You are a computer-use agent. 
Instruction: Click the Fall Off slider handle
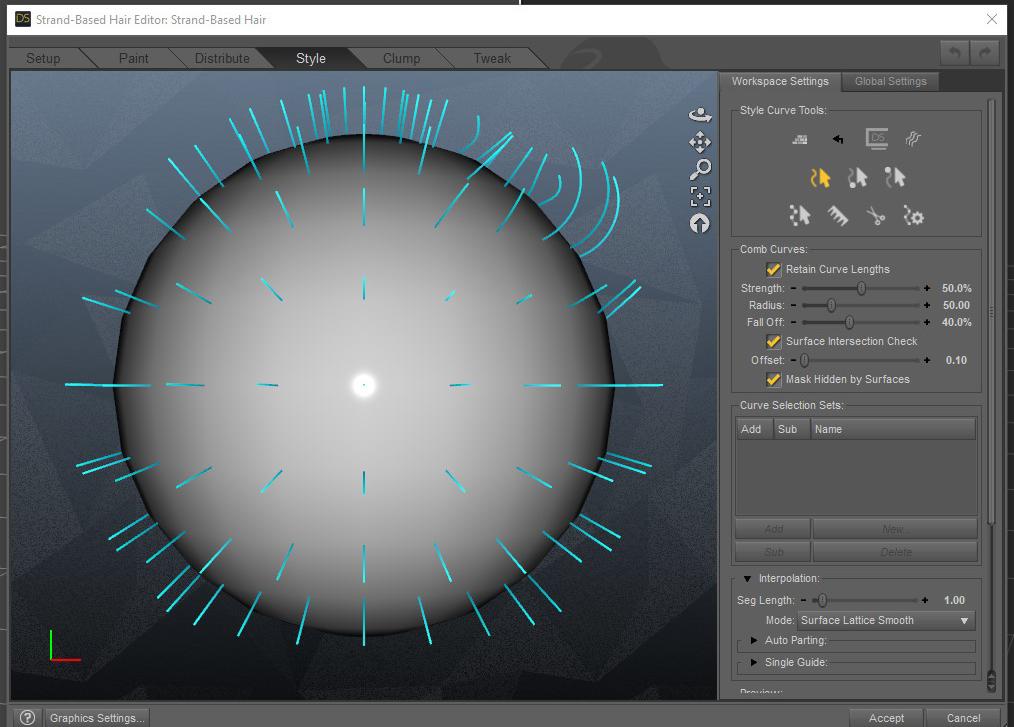coord(849,321)
